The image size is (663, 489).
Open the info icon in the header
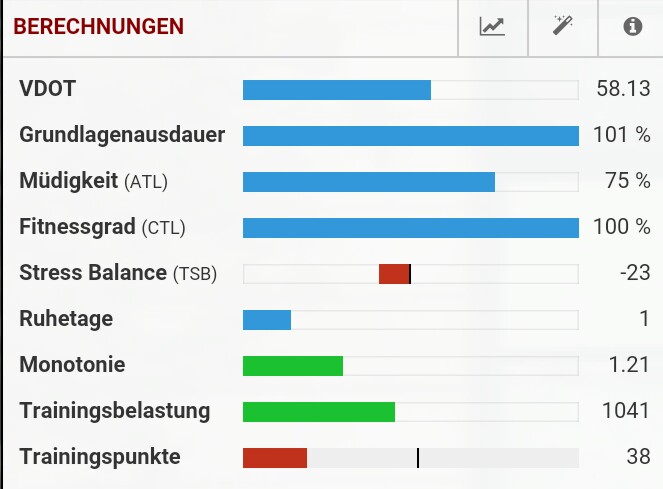pyautogui.click(x=632, y=27)
